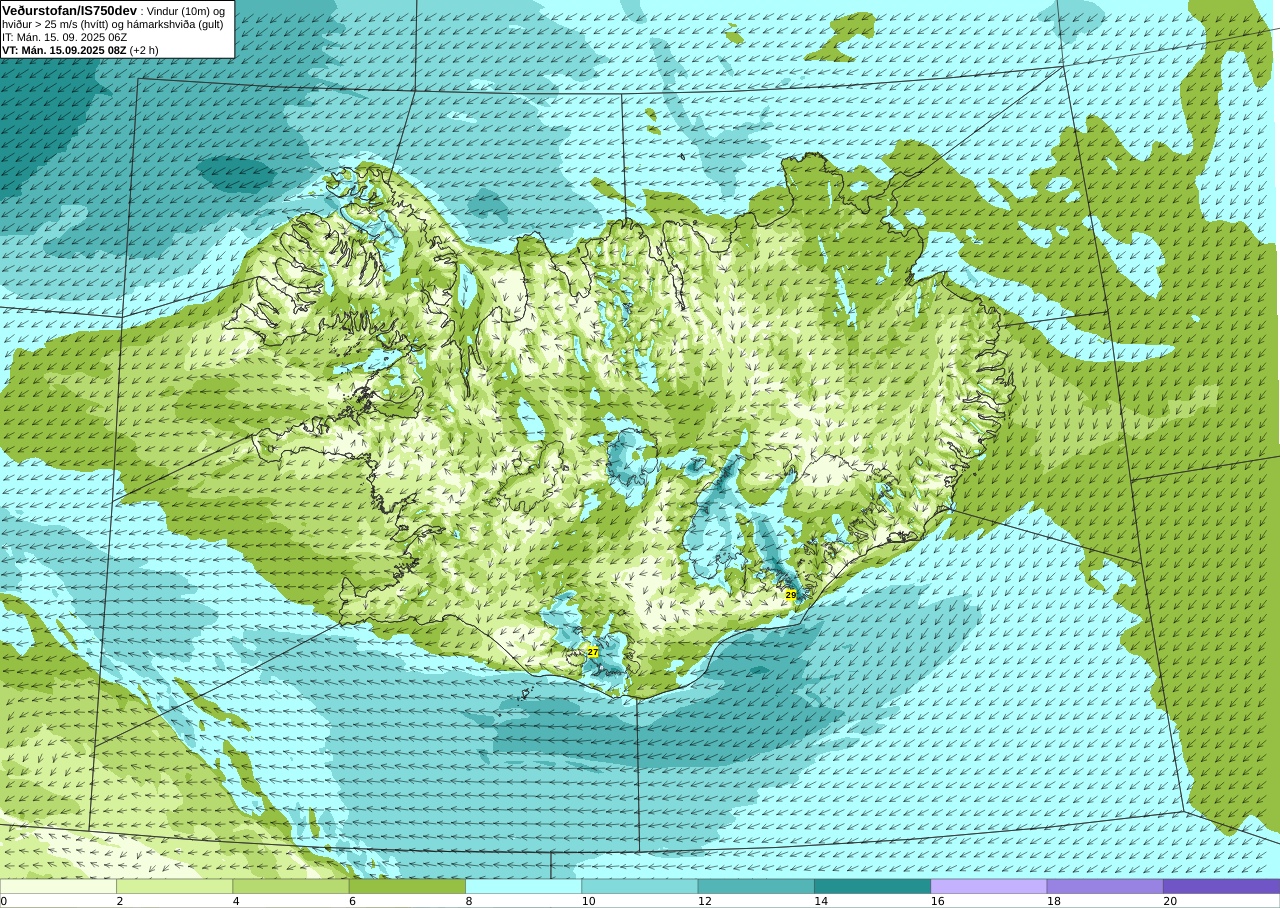Click the Veðurstofan/IS750dev title text
The image size is (1280, 908).
tap(70, 10)
